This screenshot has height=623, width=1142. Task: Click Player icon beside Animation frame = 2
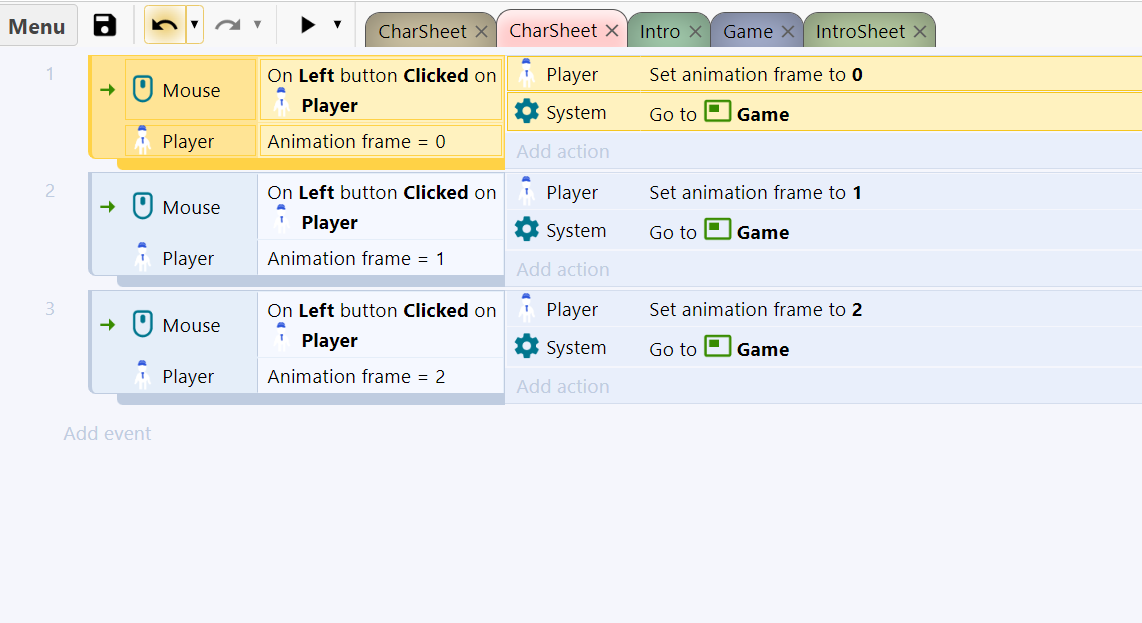(x=143, y=375)
